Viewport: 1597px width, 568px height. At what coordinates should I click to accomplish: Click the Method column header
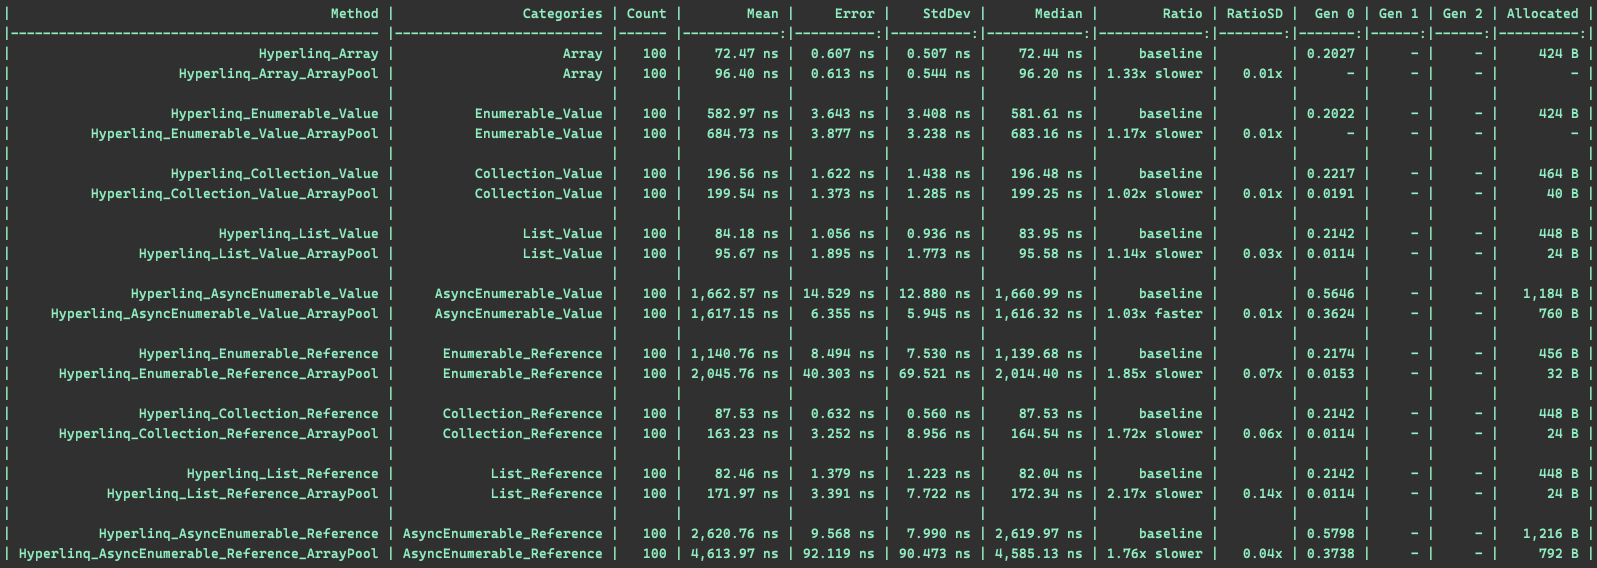[355, 14]
